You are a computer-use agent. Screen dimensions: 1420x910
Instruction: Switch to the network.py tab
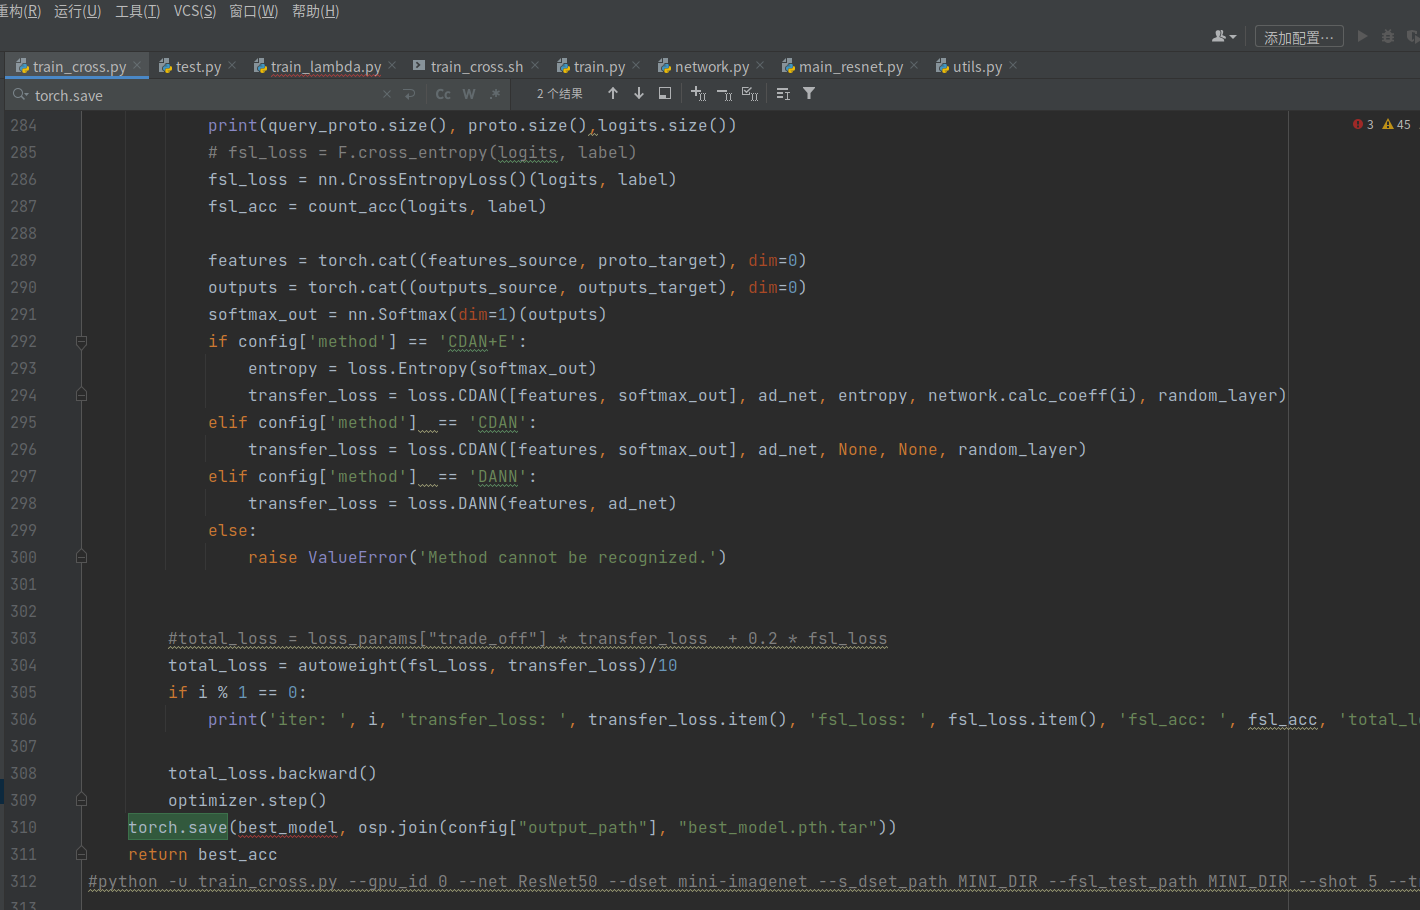click(x=710, y=66)
